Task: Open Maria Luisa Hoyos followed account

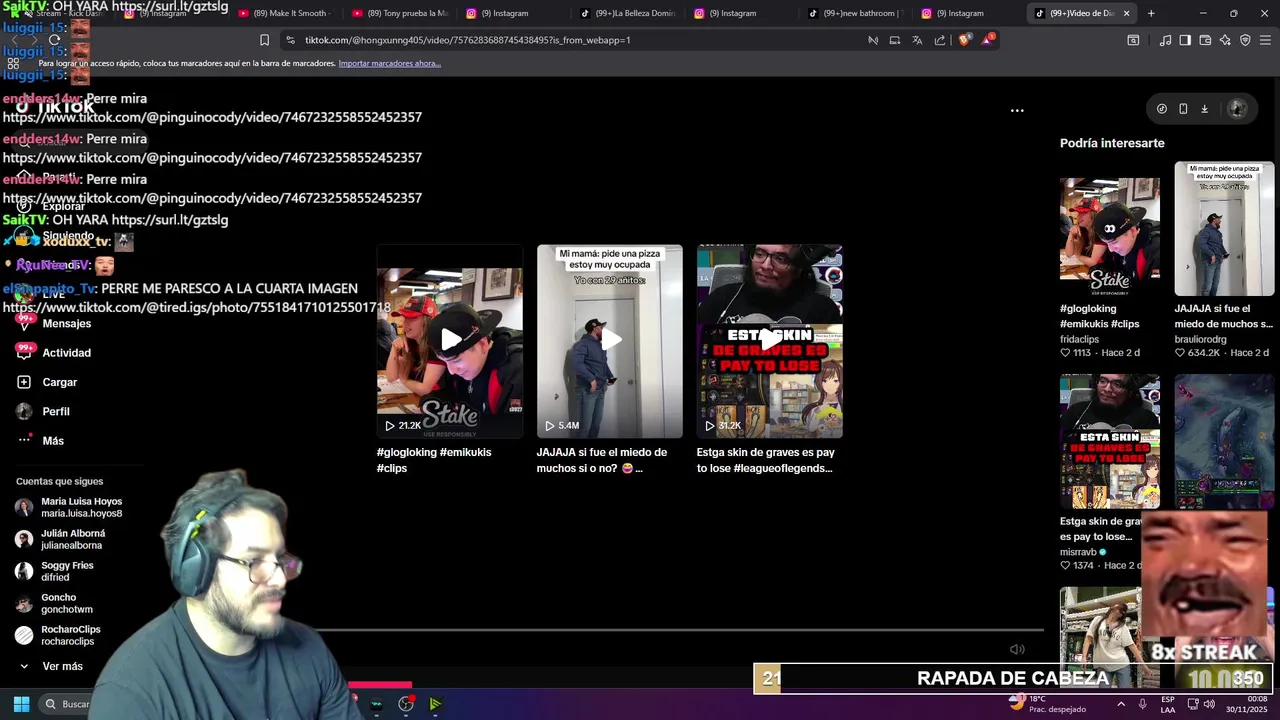Action: tap(70, 507)
